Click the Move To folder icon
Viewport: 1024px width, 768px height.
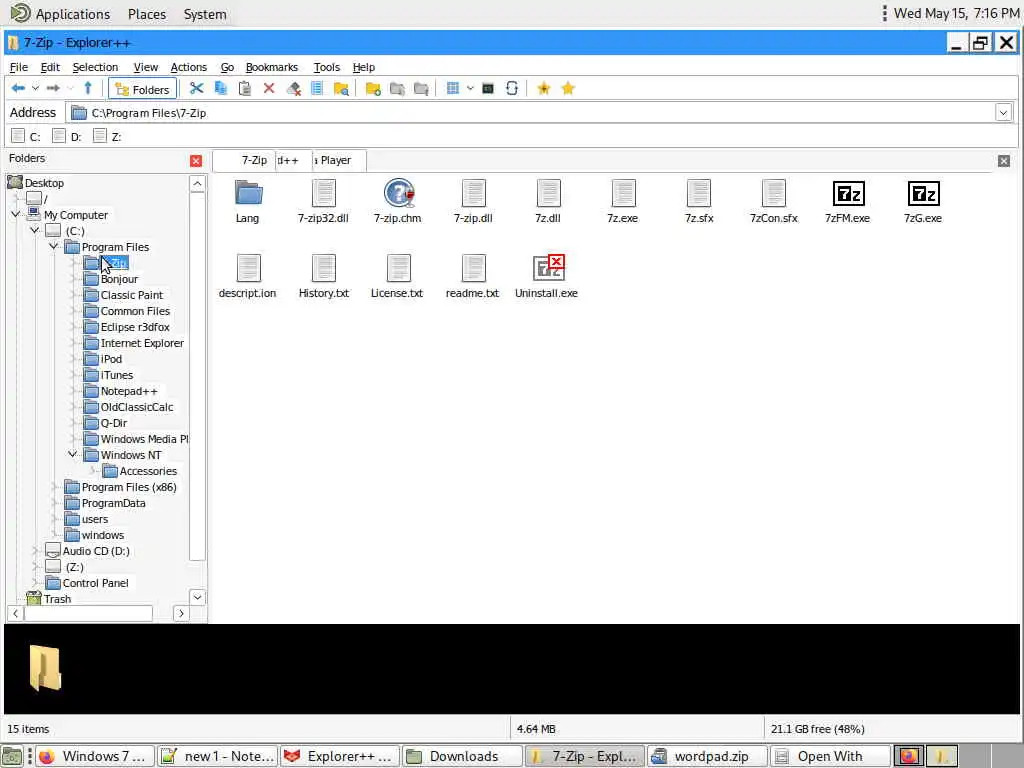pyautogui.click(x=421, y=88)
